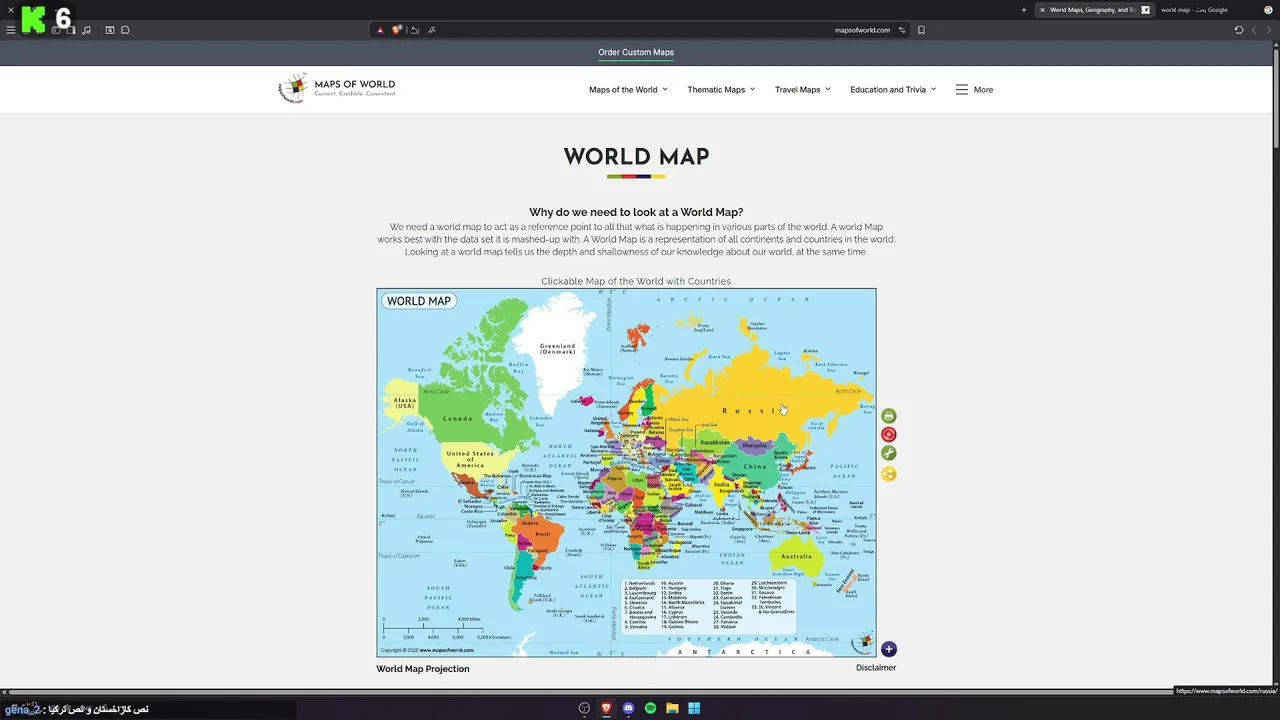
Task: Open the More hamburger menu in site header
Action: tap(974, 90)
